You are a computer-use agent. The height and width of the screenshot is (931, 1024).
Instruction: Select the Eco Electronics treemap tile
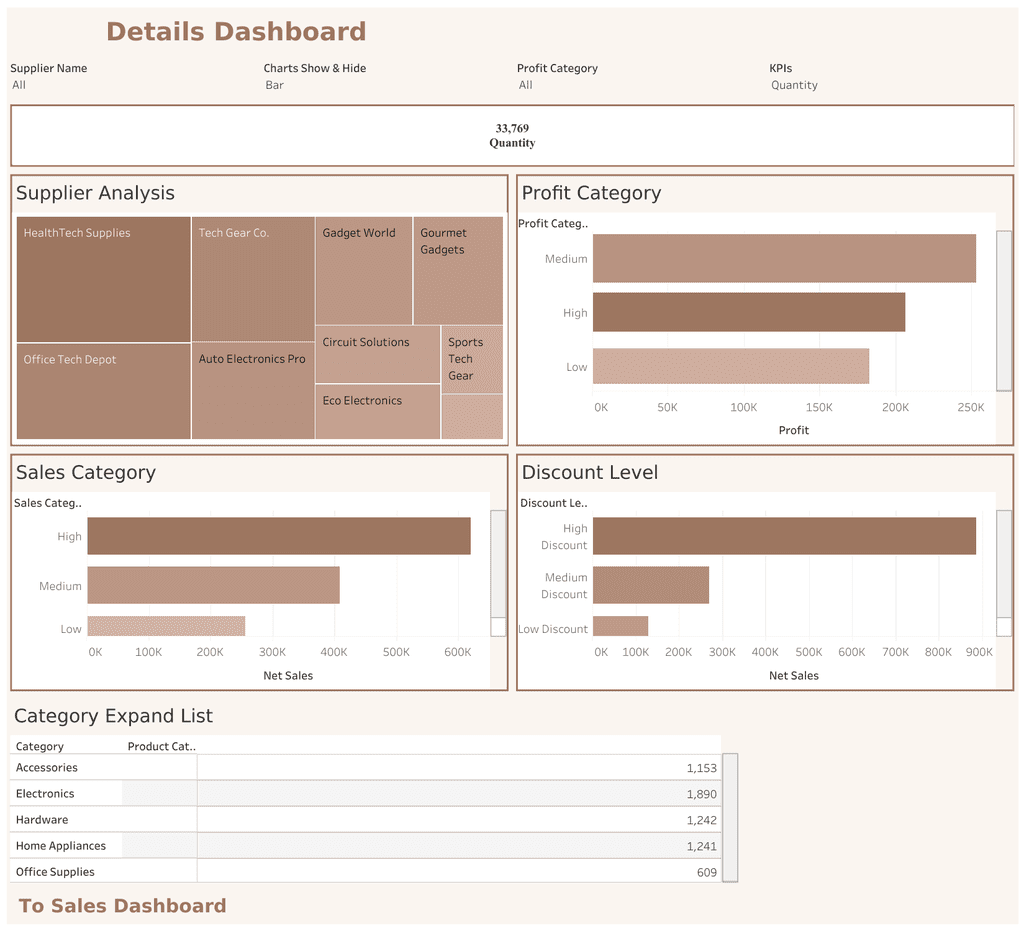377,412
